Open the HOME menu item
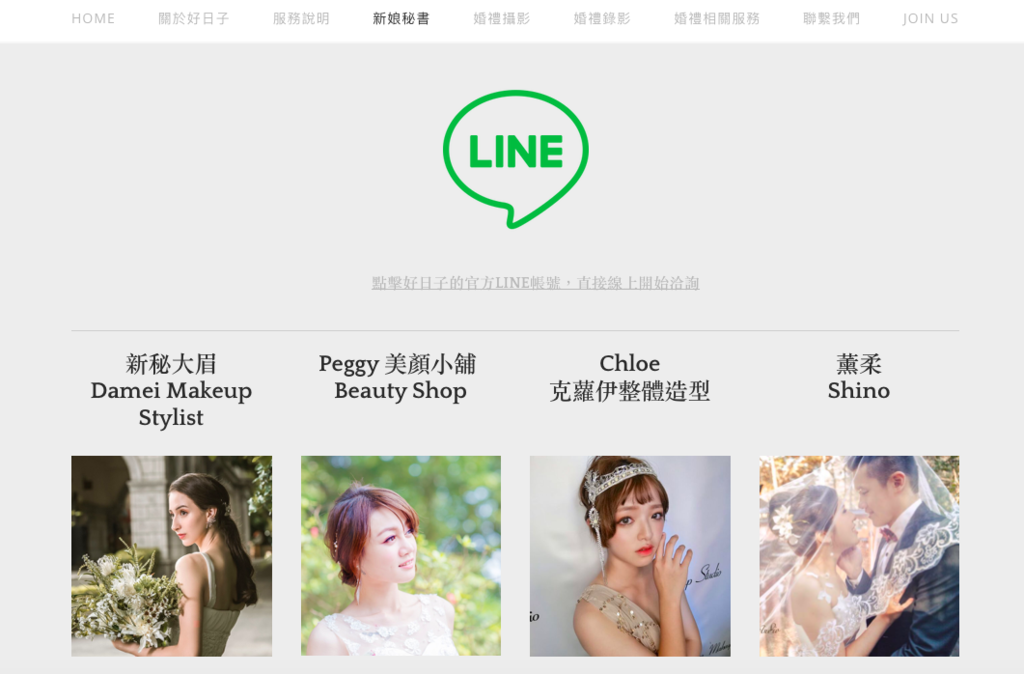The image size is (1024, 674). tap(93, 18)
